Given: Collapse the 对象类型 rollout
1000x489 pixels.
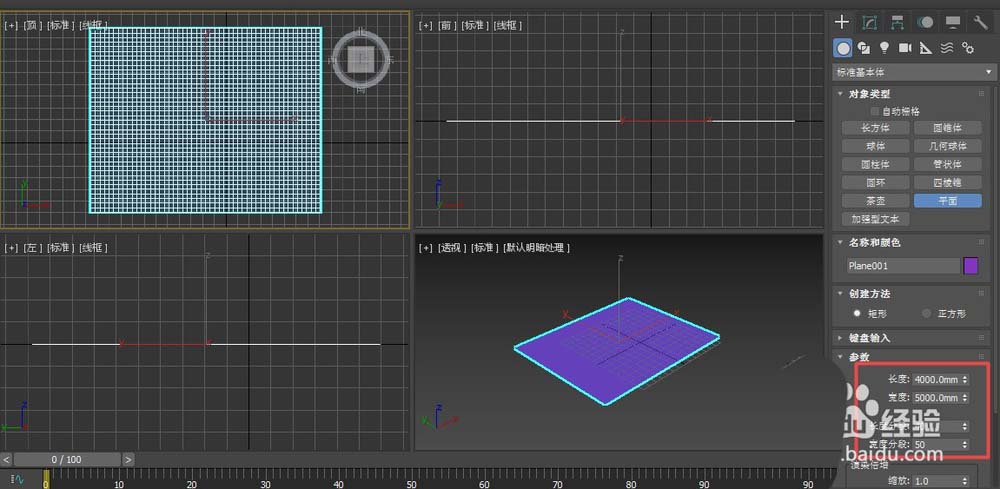Looking at the screenshot, I should (841, 94).
